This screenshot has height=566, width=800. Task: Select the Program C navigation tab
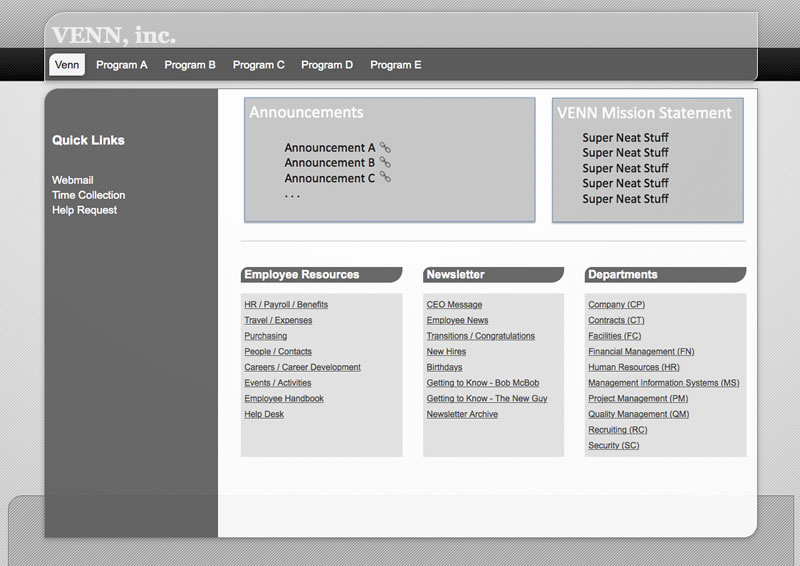coord(259,65)
